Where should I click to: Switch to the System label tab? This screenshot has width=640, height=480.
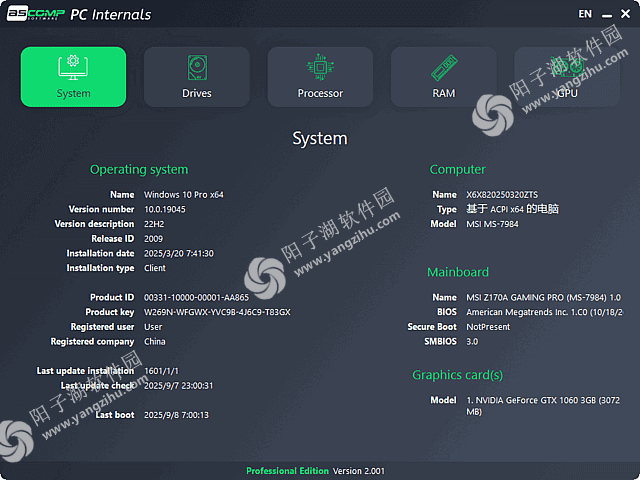(x=73, y=93)
